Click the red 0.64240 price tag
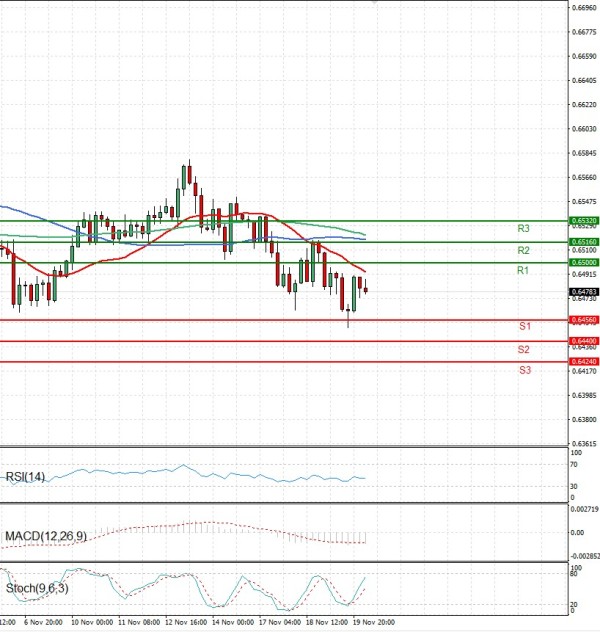Viewport: 600px width, 632px height. point(584,361)
